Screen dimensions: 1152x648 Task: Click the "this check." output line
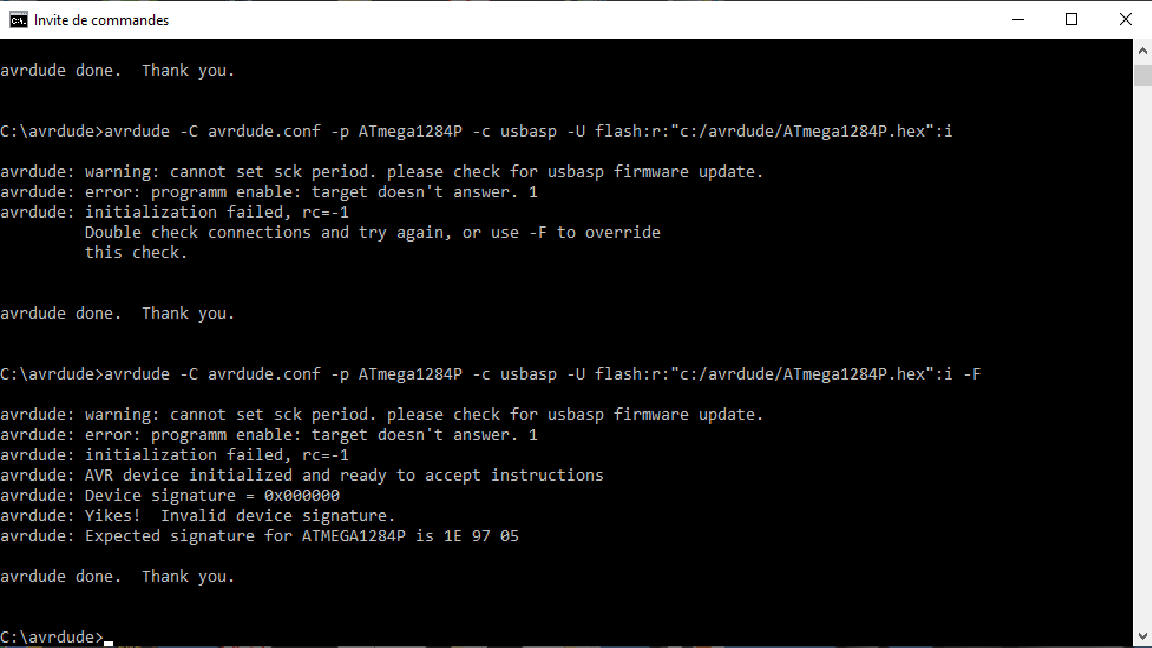coord(136,253)
